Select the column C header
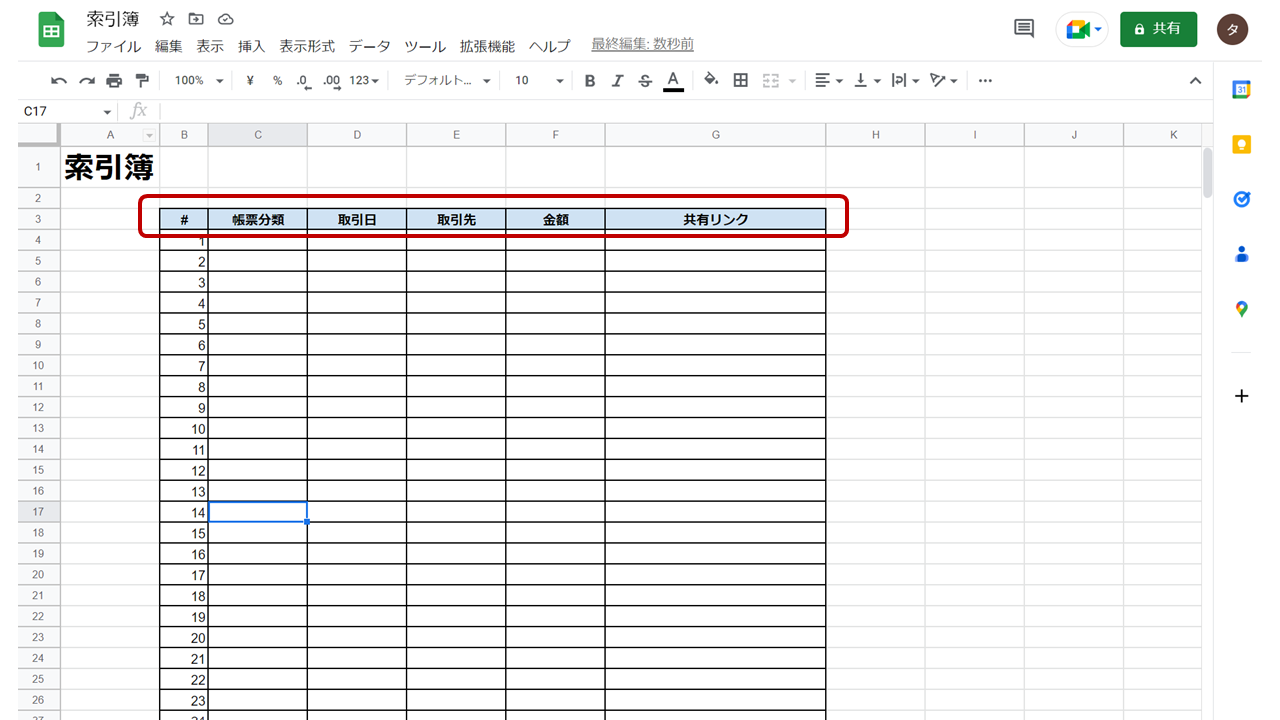The width and height of the screenshot is (1280, 720). coord(258,135)
